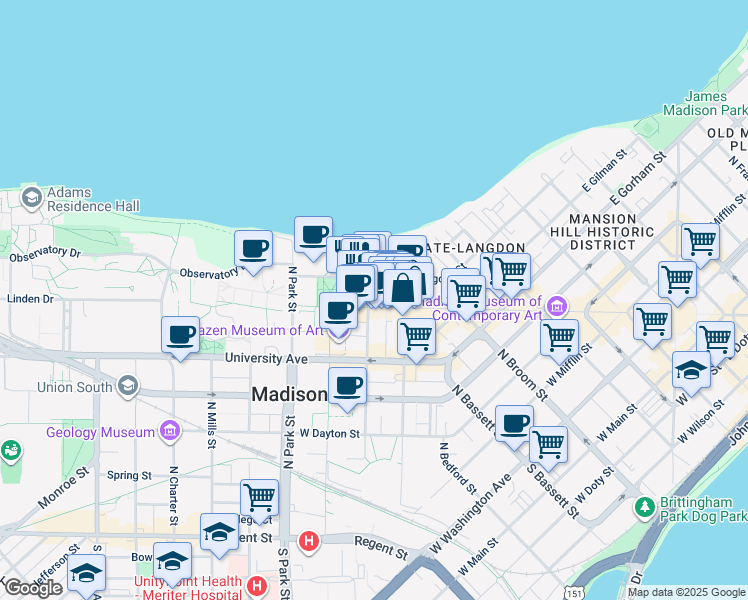
Task: Open the shopping cart marker on University Ave
Action: point(416,338)
